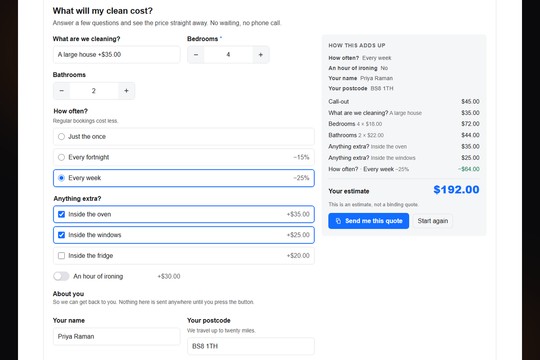Decrease the Bedrooms count

point(196,54)
